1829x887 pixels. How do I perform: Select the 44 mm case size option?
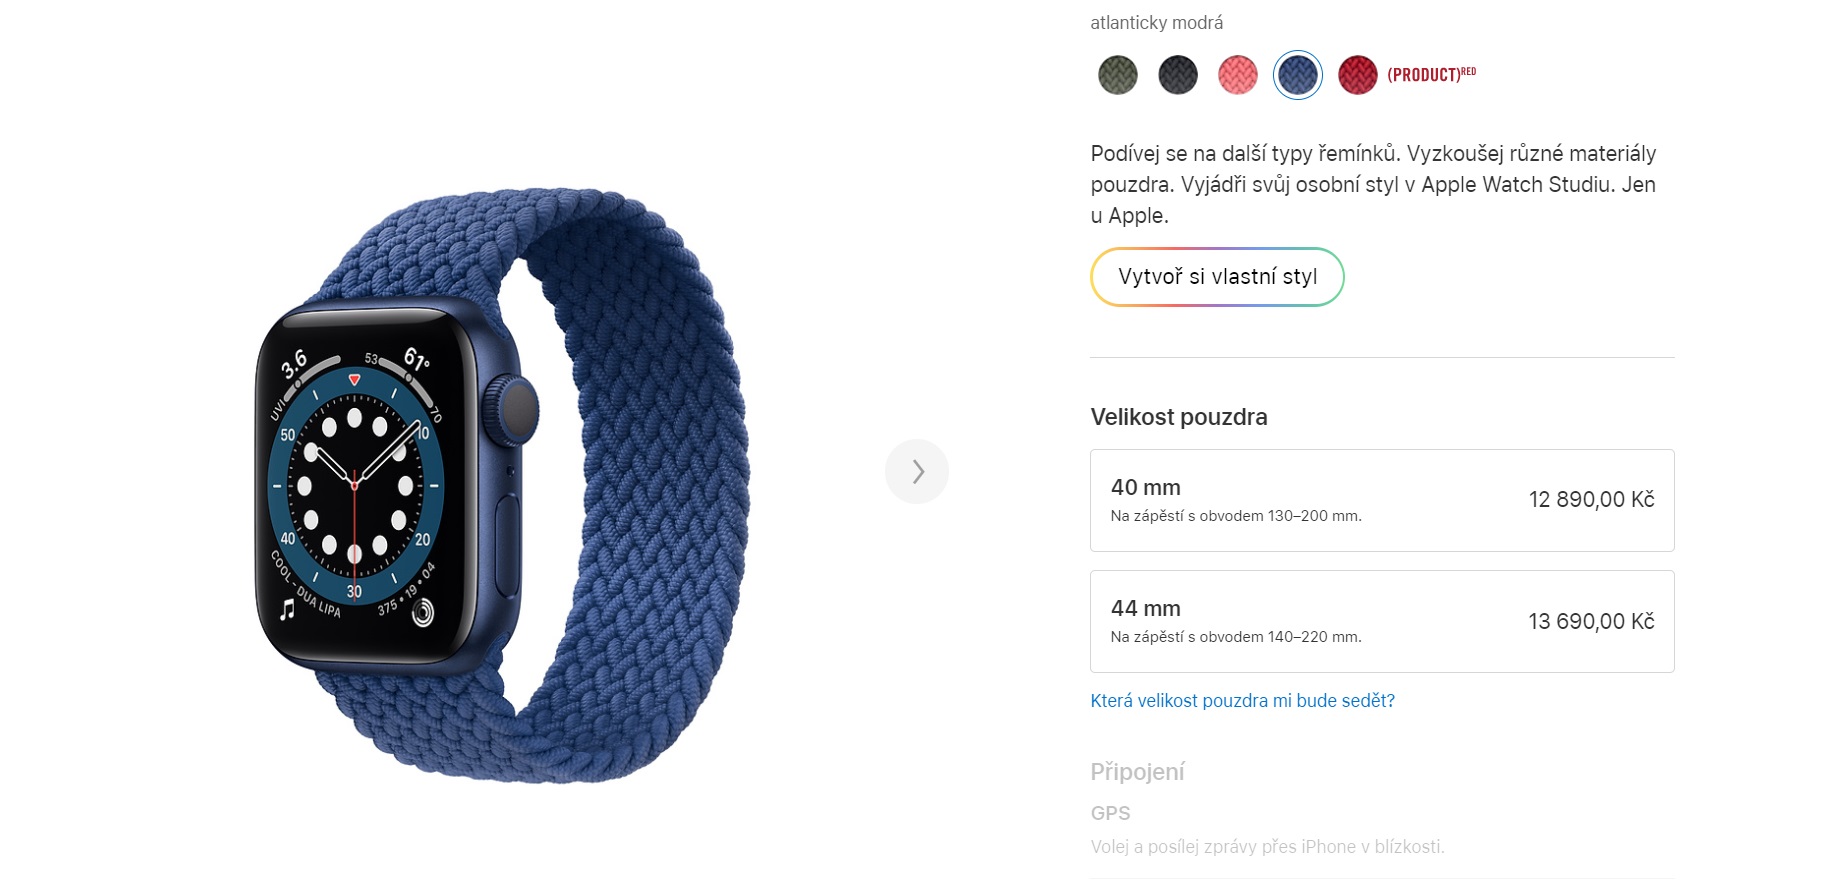click(x=1382, y=621)
